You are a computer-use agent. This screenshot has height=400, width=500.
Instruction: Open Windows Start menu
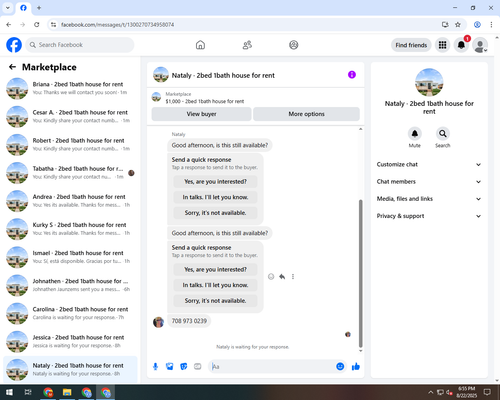[x=9, y=392]
